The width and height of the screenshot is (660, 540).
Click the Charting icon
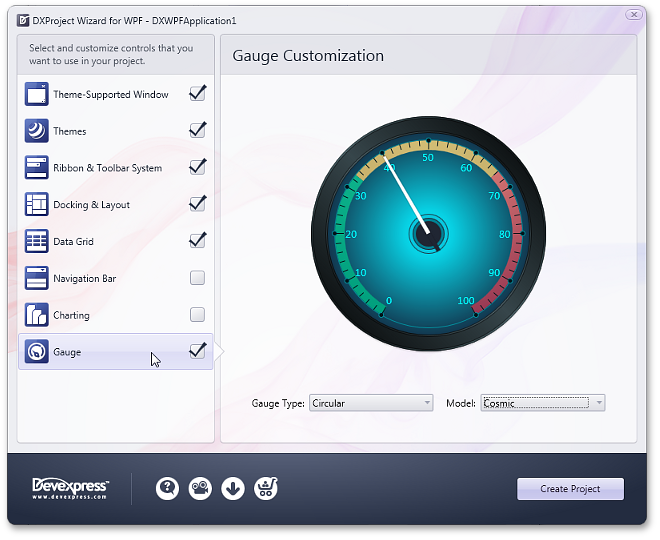[x=37, y=315]
